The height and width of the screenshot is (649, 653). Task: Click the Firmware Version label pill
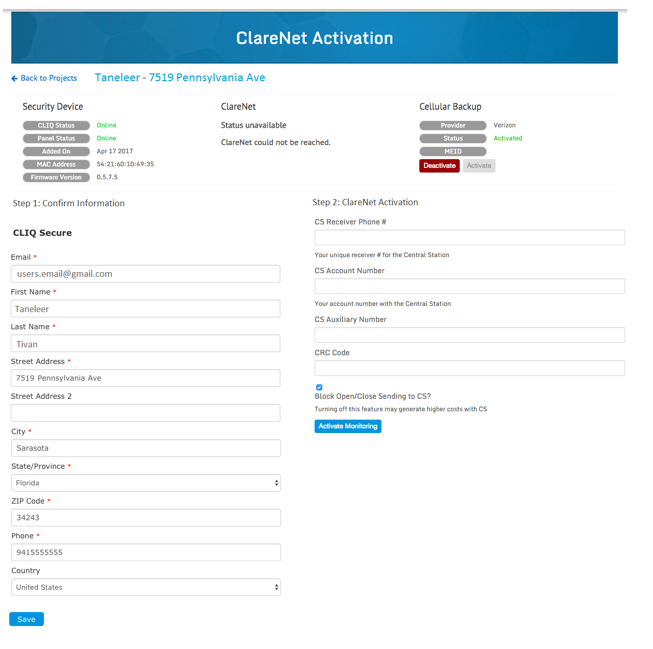pos(56,177)
